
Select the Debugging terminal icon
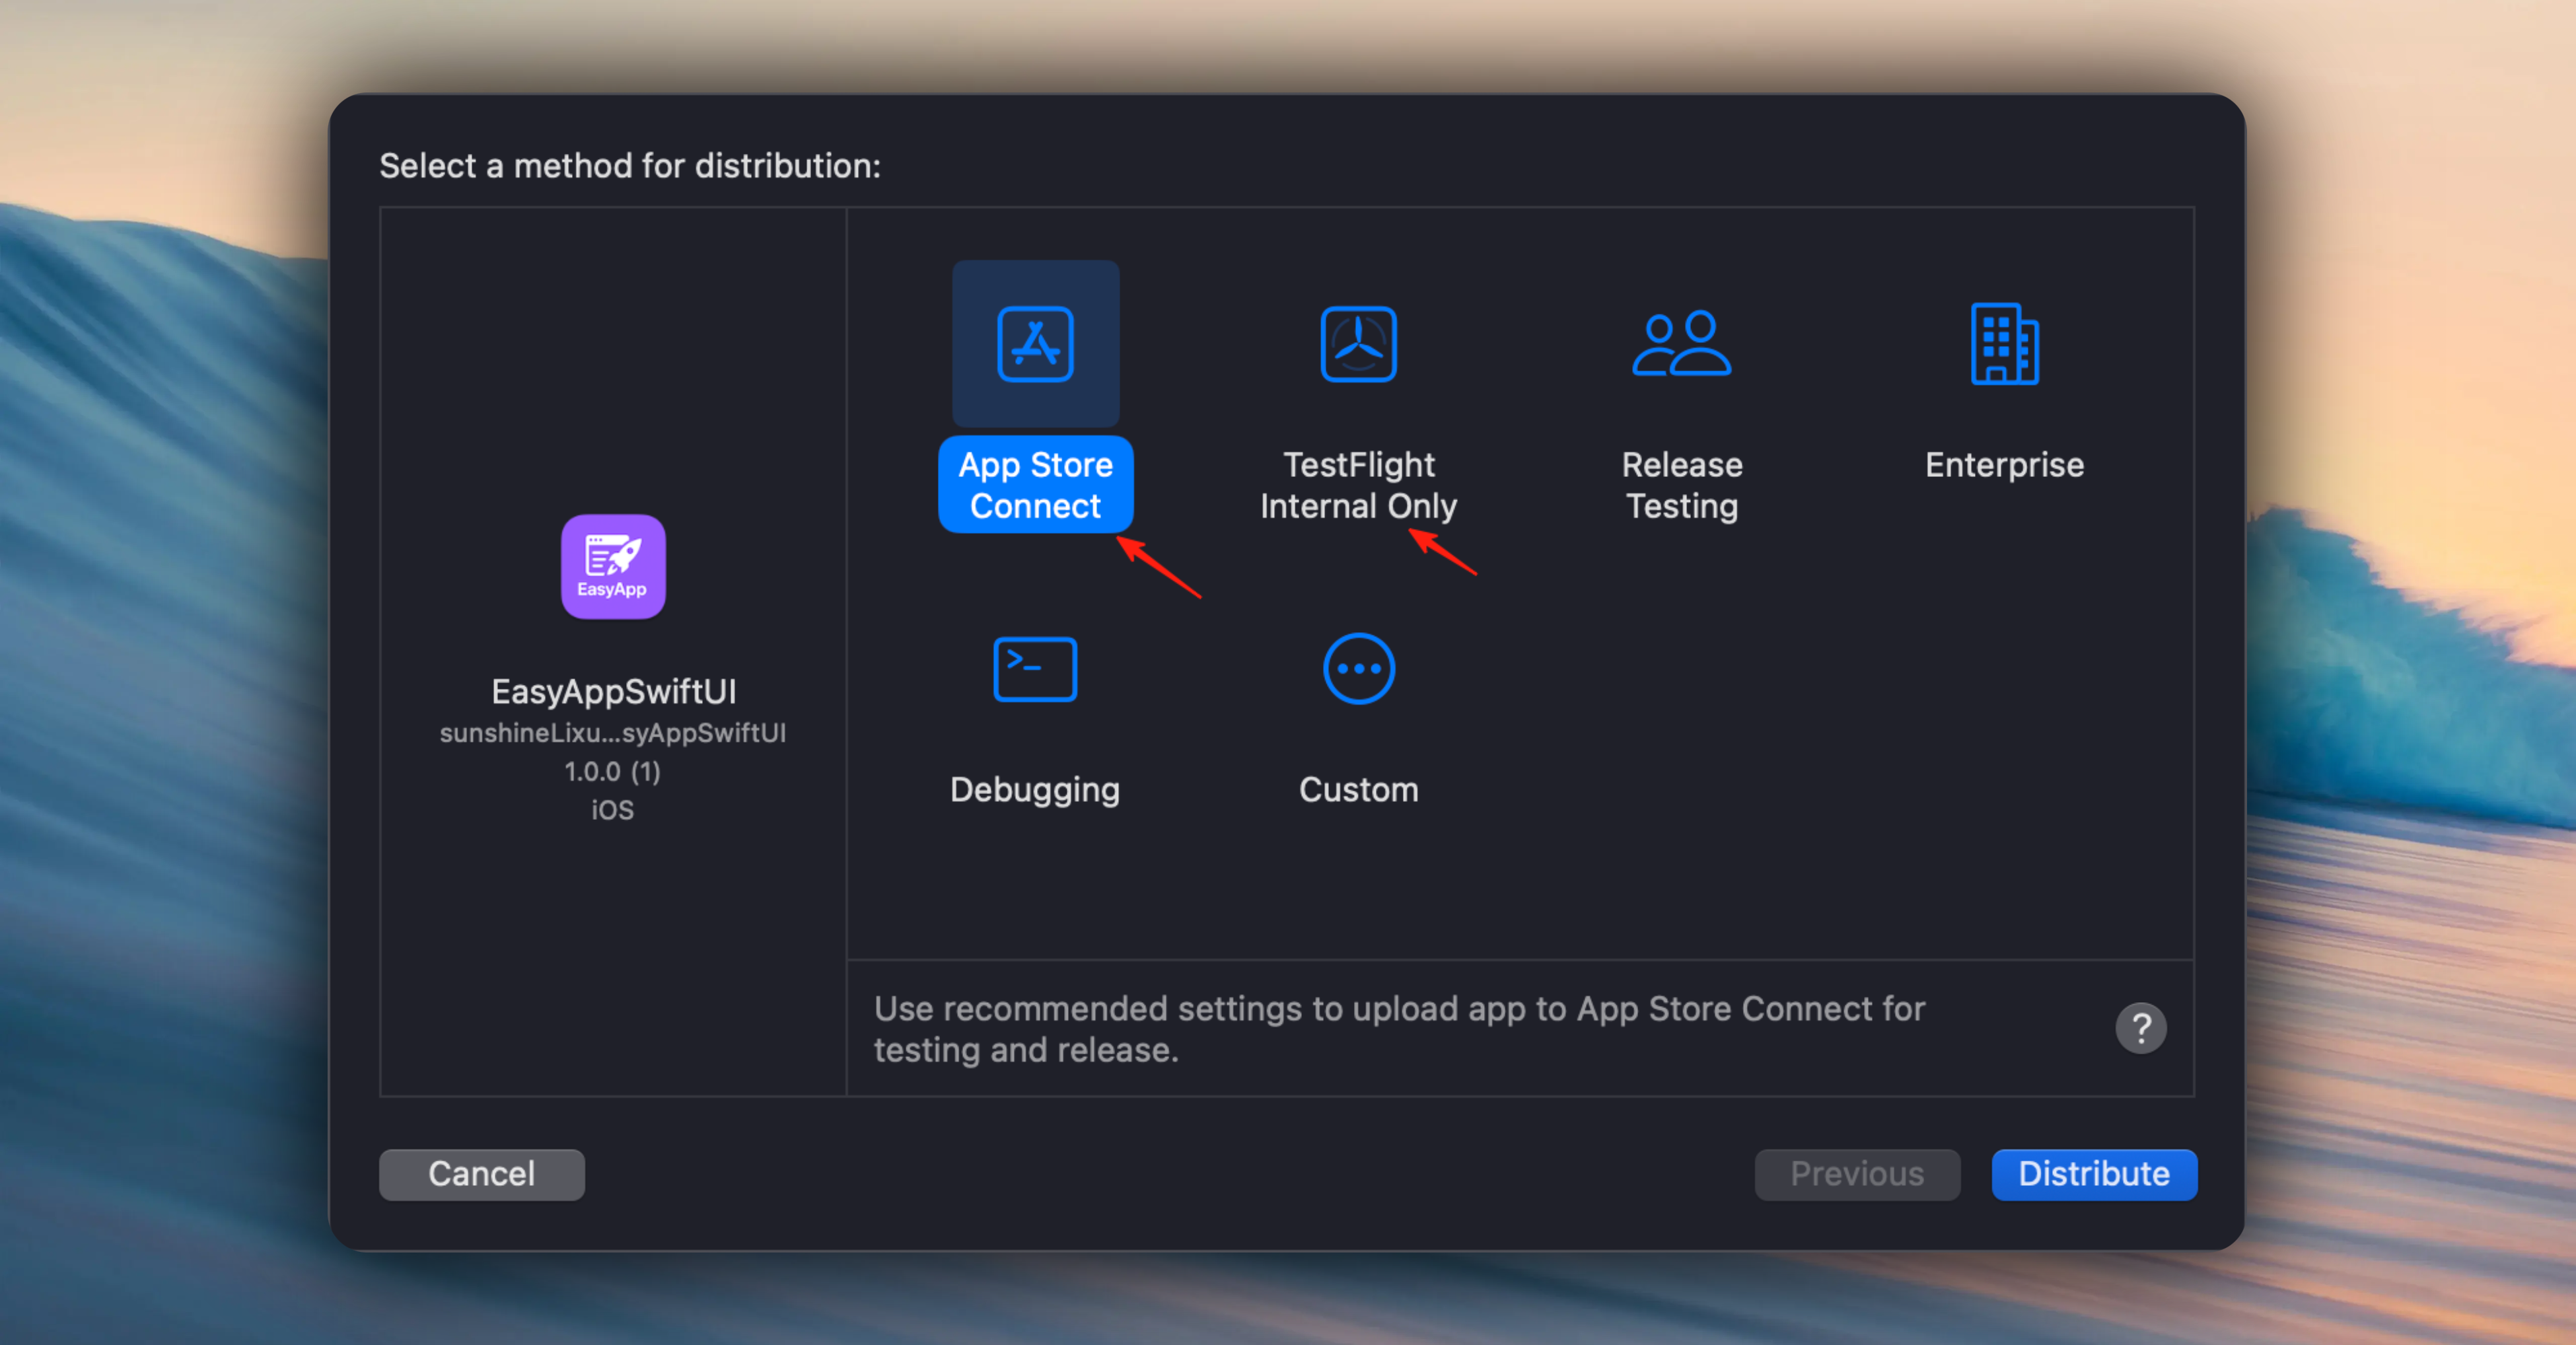(x=1035, y=668)
